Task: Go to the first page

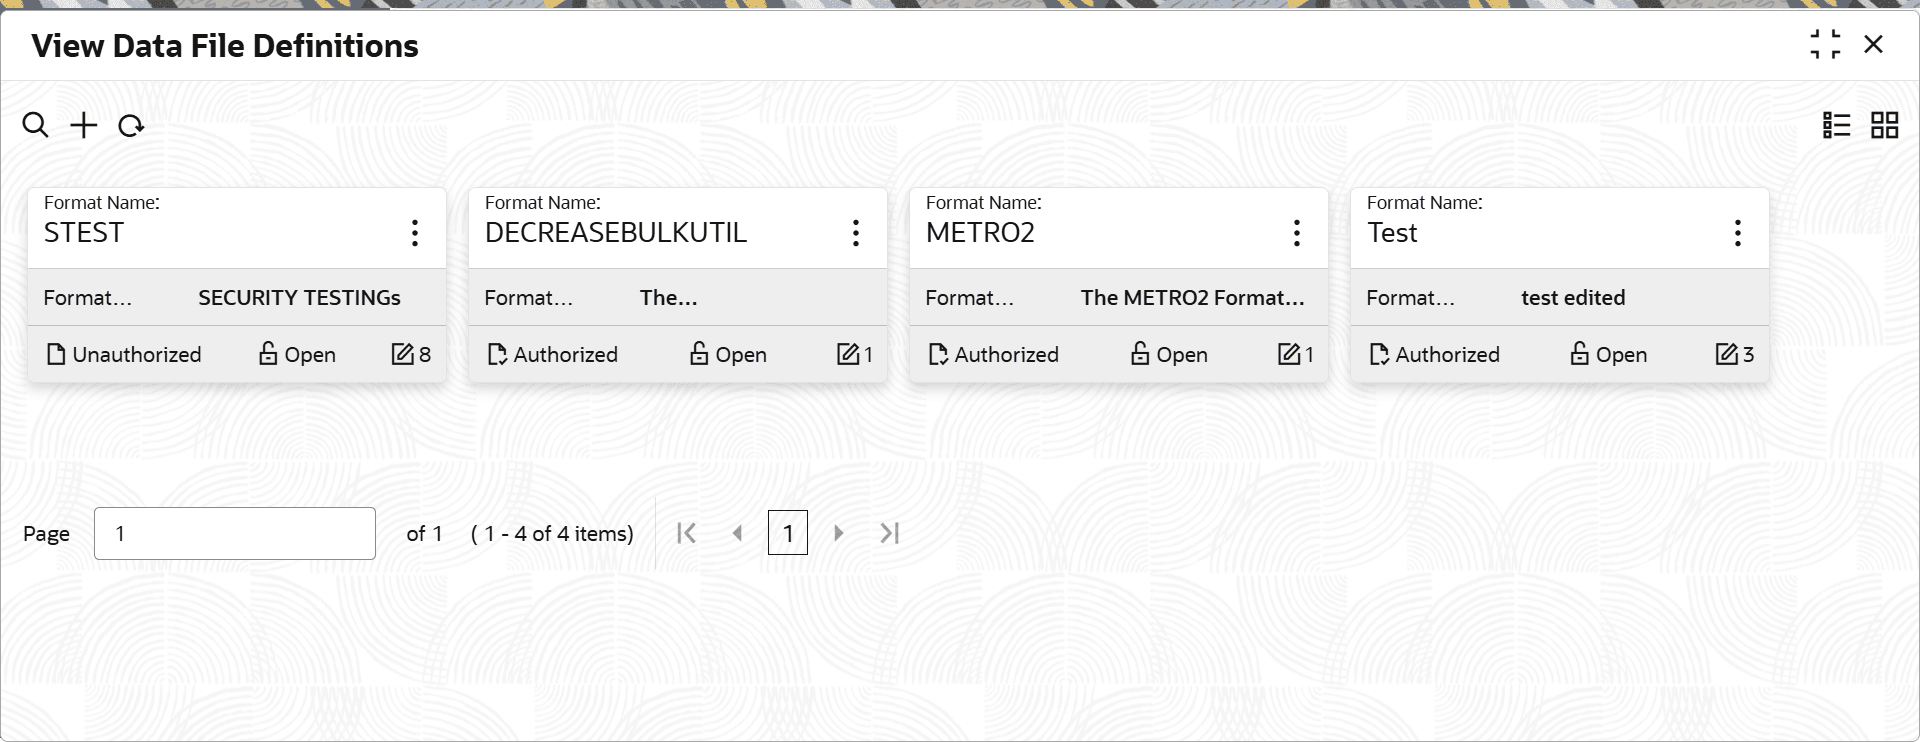Action: pyautogui.click(x=686, y=533)
